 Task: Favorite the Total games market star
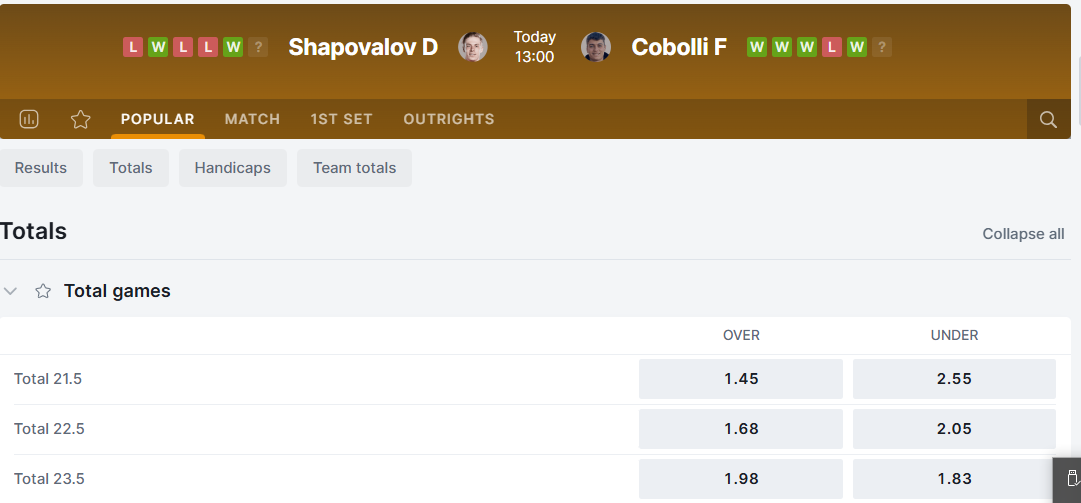point(43,291)
